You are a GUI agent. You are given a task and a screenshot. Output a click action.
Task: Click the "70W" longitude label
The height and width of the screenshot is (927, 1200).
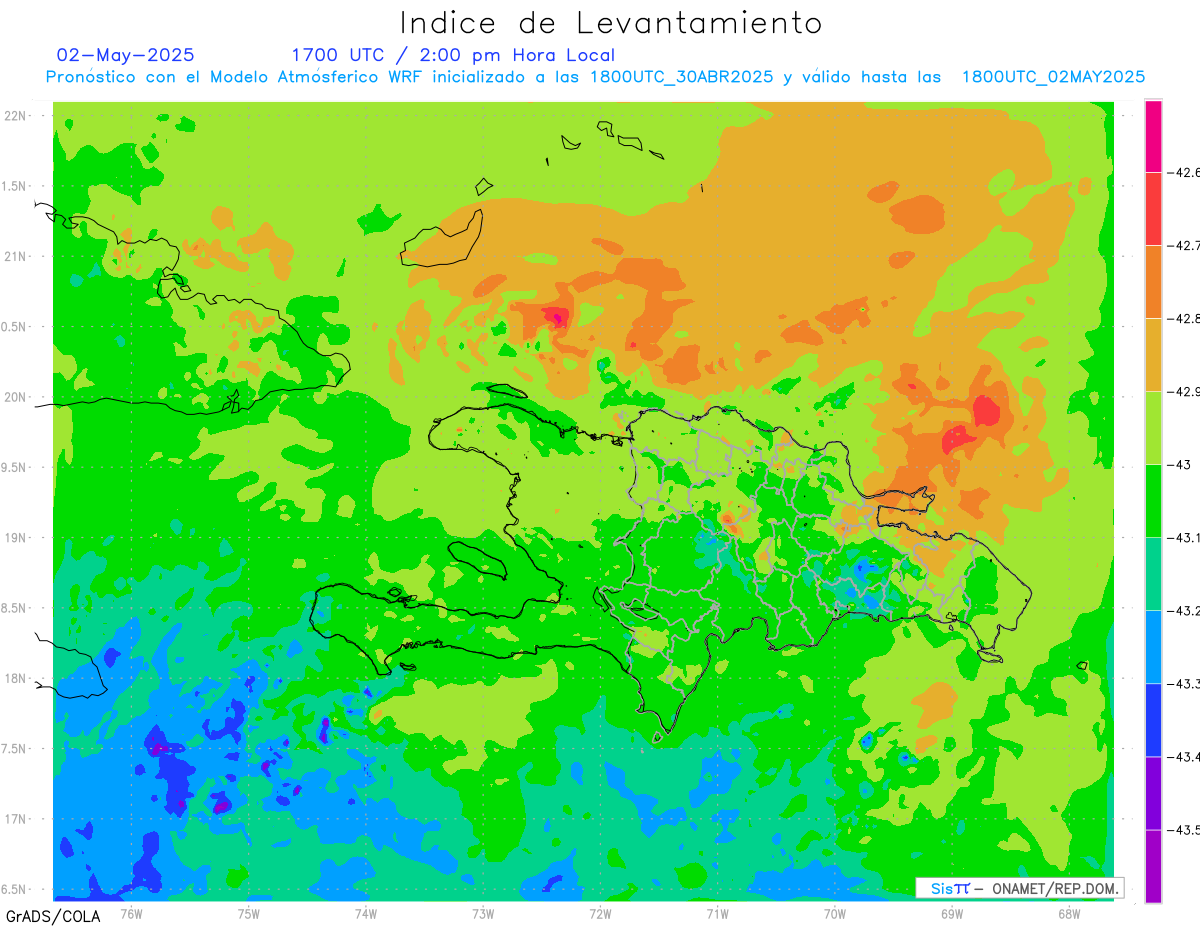coord(835,912)
